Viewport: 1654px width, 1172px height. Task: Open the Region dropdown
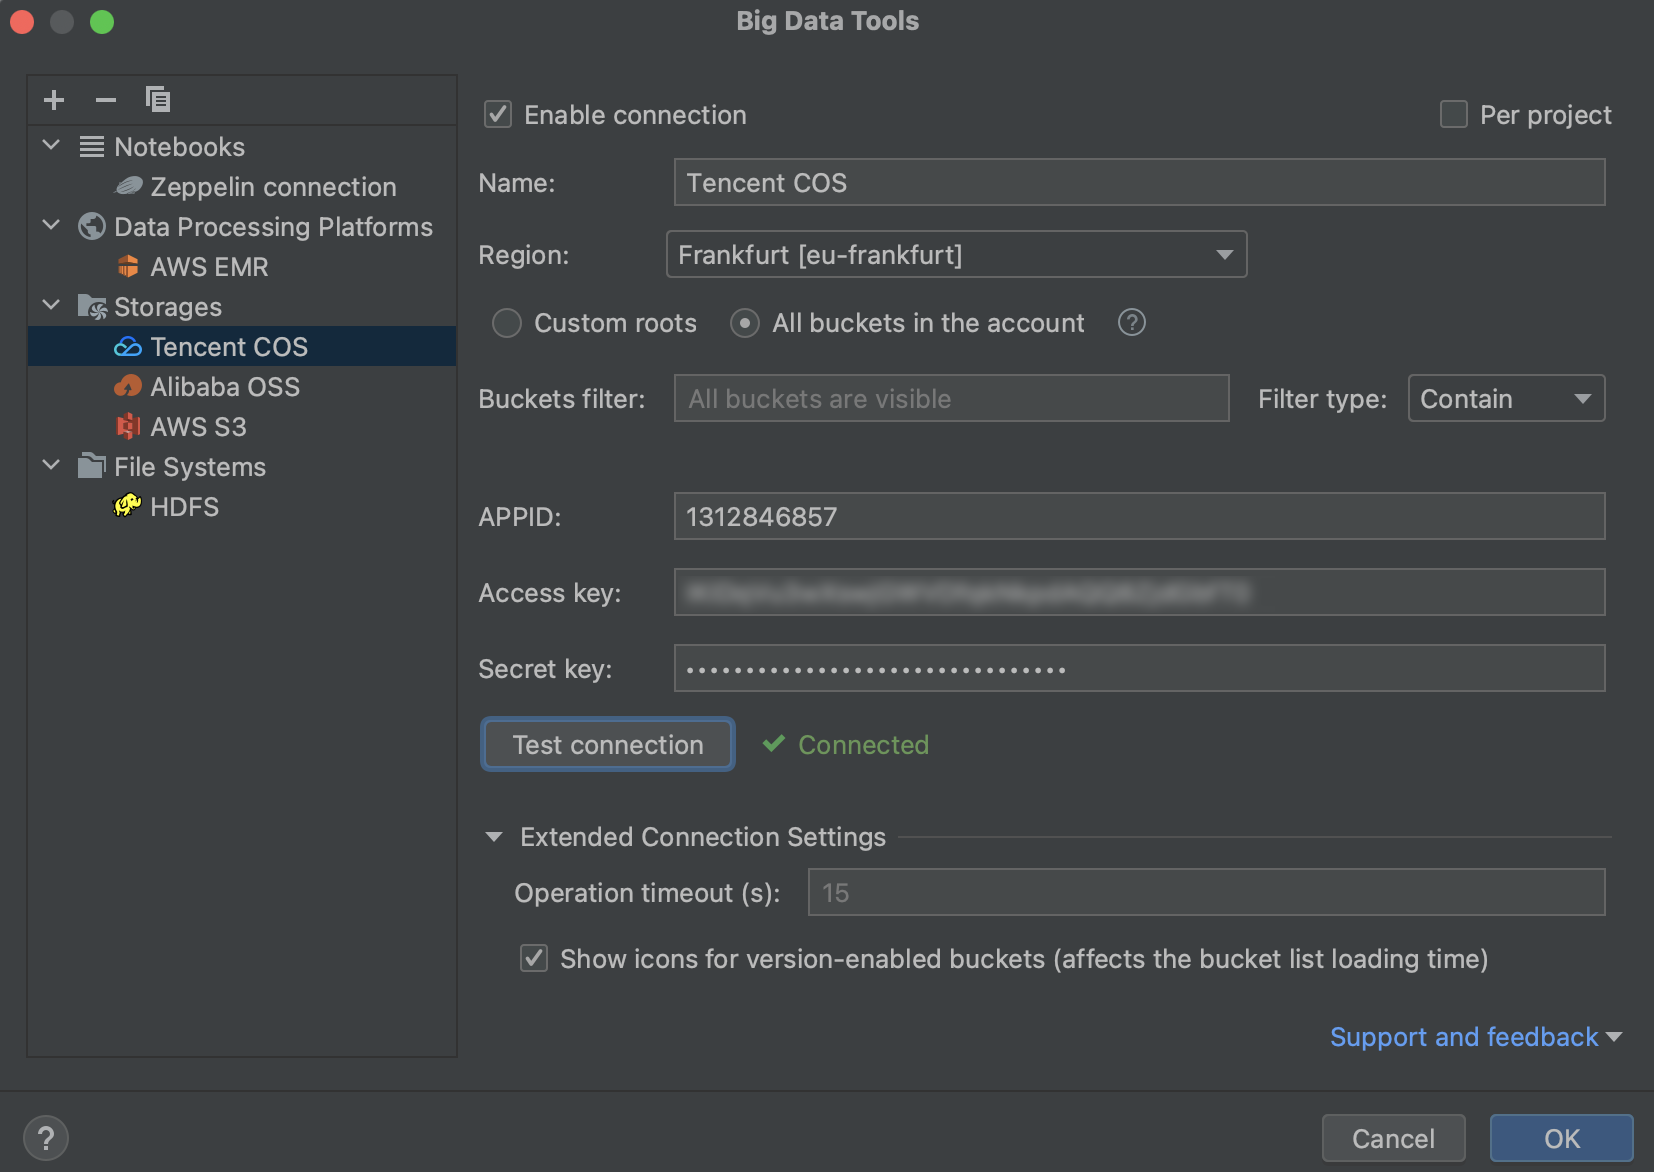pyautogui.click(x=1224, y=254)
